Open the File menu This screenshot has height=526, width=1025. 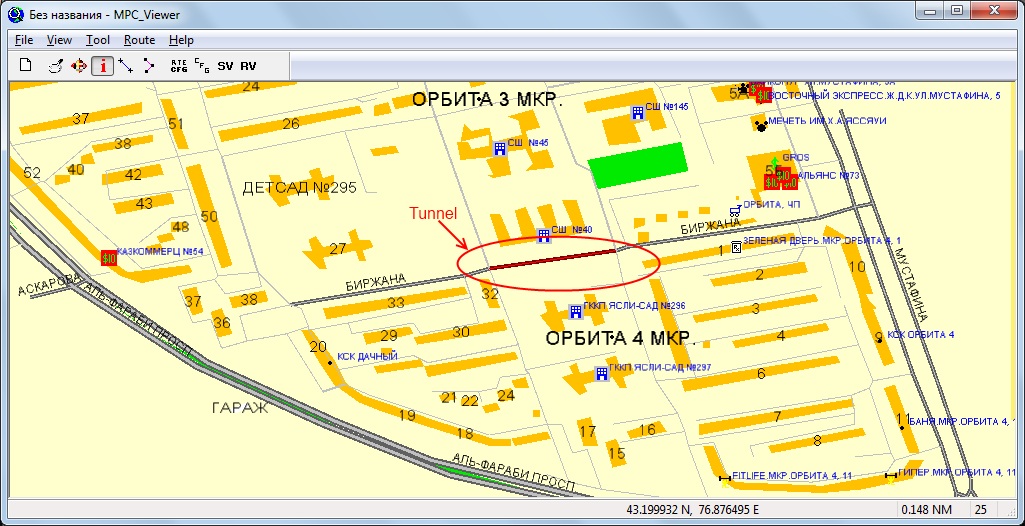click(25, 40)
